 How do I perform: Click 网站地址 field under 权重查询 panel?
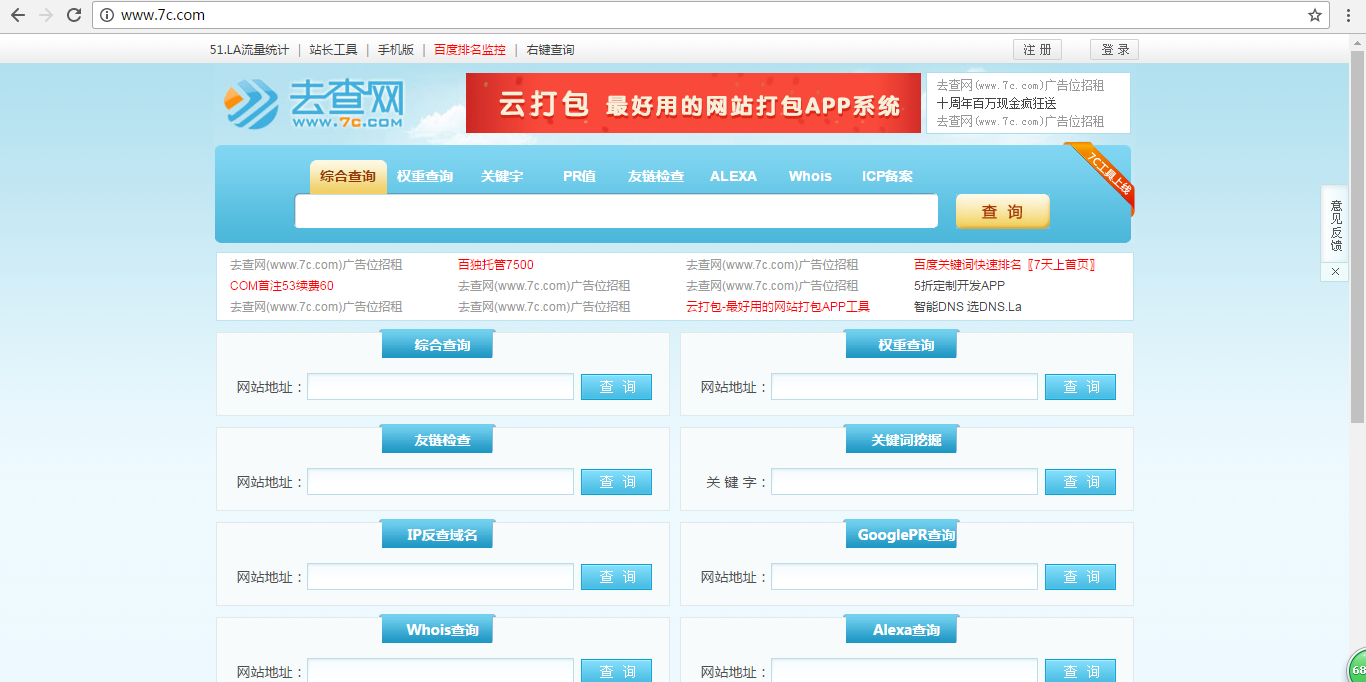coord(904,387)
